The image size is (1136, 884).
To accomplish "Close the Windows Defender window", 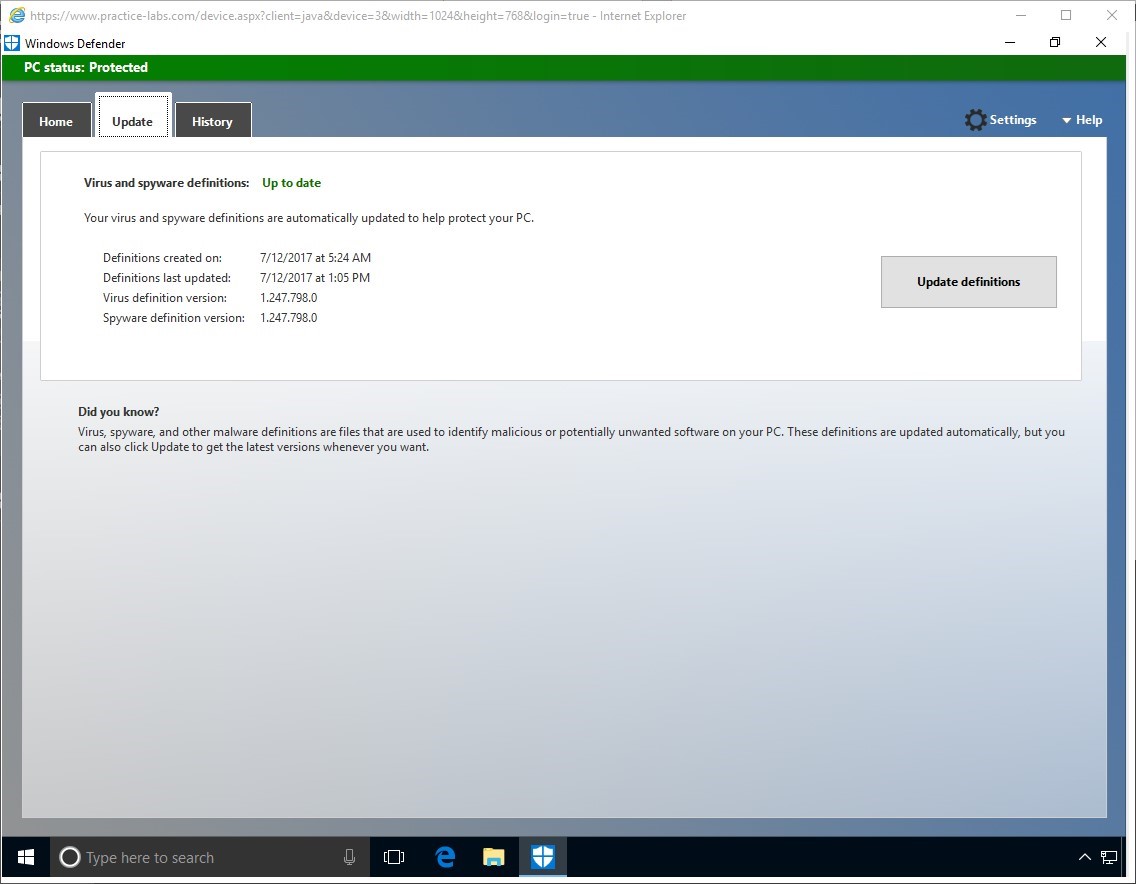I will click(1101, 42).
